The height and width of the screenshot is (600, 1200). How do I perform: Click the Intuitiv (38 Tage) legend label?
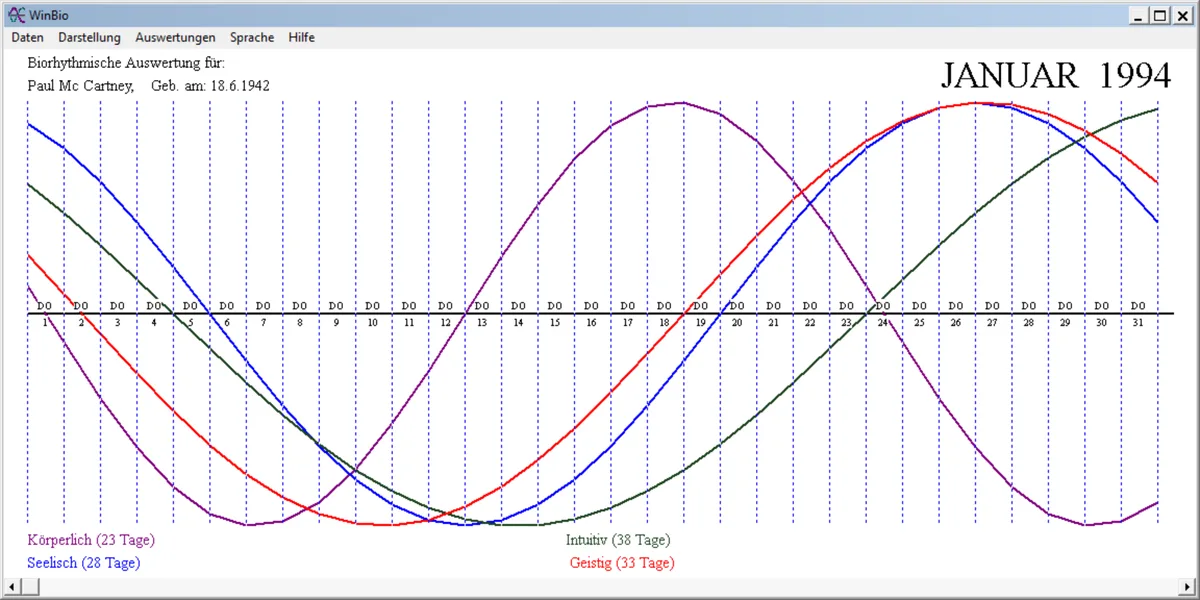point(618,540)
